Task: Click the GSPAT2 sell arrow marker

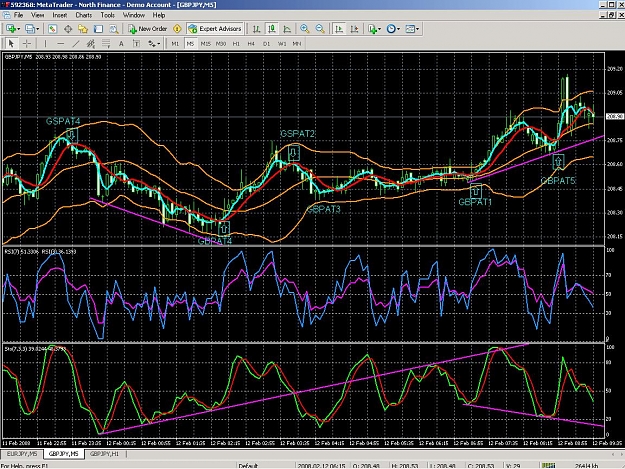Action: point(294,153)
